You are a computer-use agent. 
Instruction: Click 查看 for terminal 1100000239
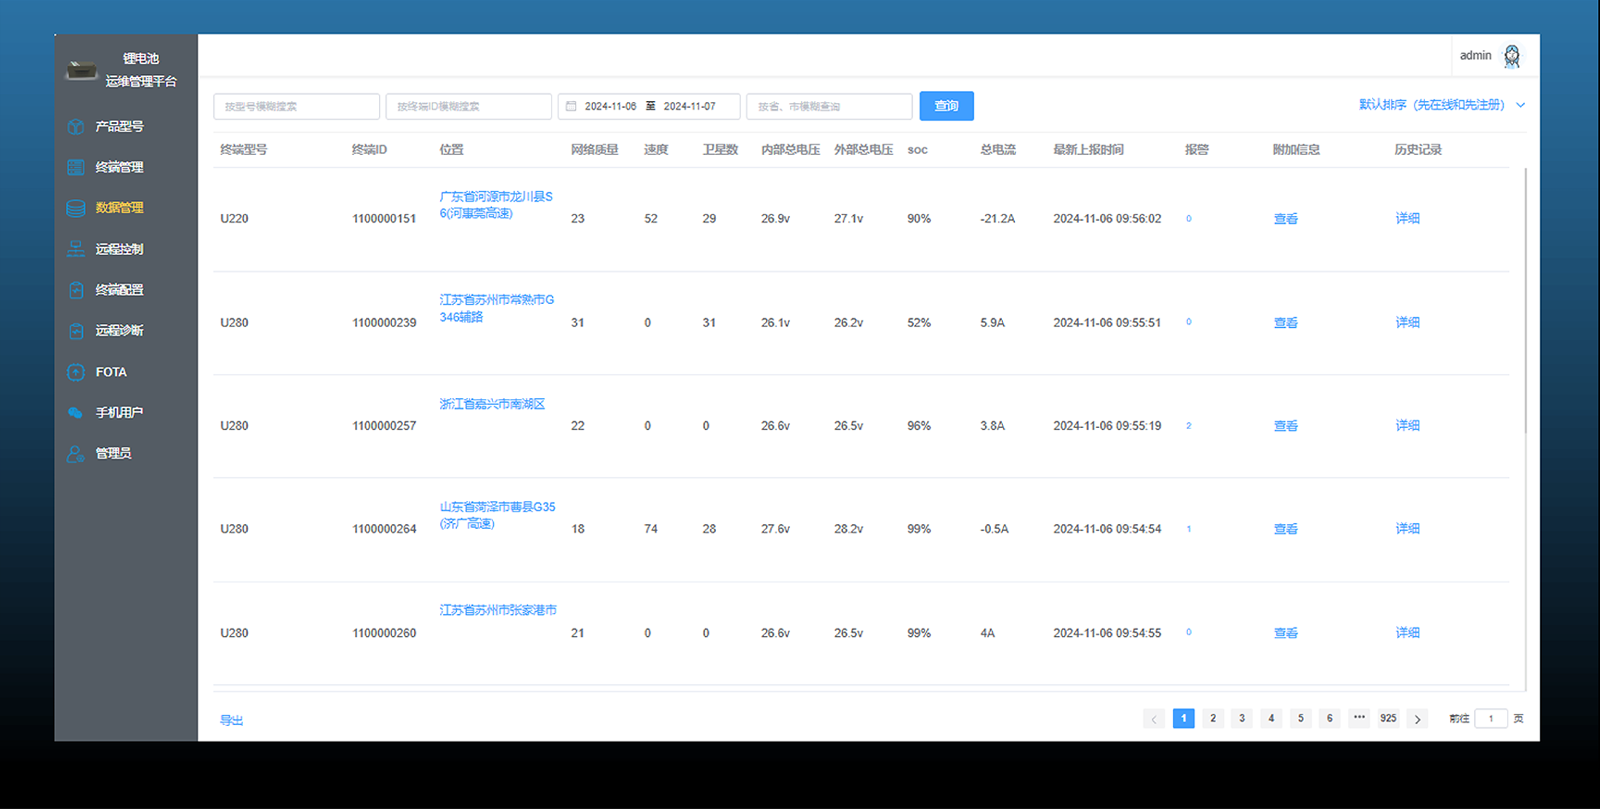coord(1285,323)
